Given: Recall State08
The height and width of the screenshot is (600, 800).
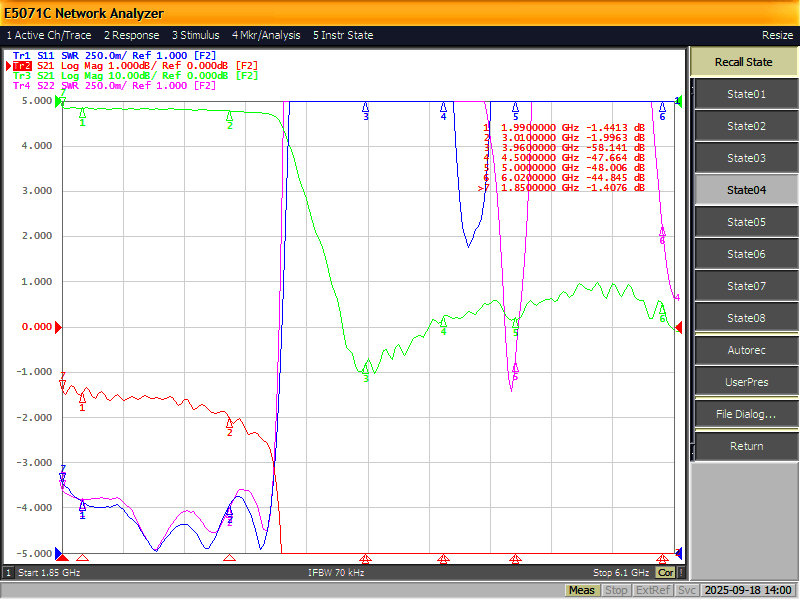Looking at the screenshot, I should 746,318.
